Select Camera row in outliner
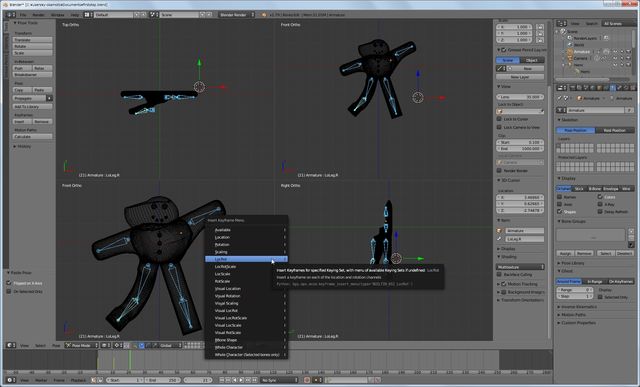 click(580, 58)
